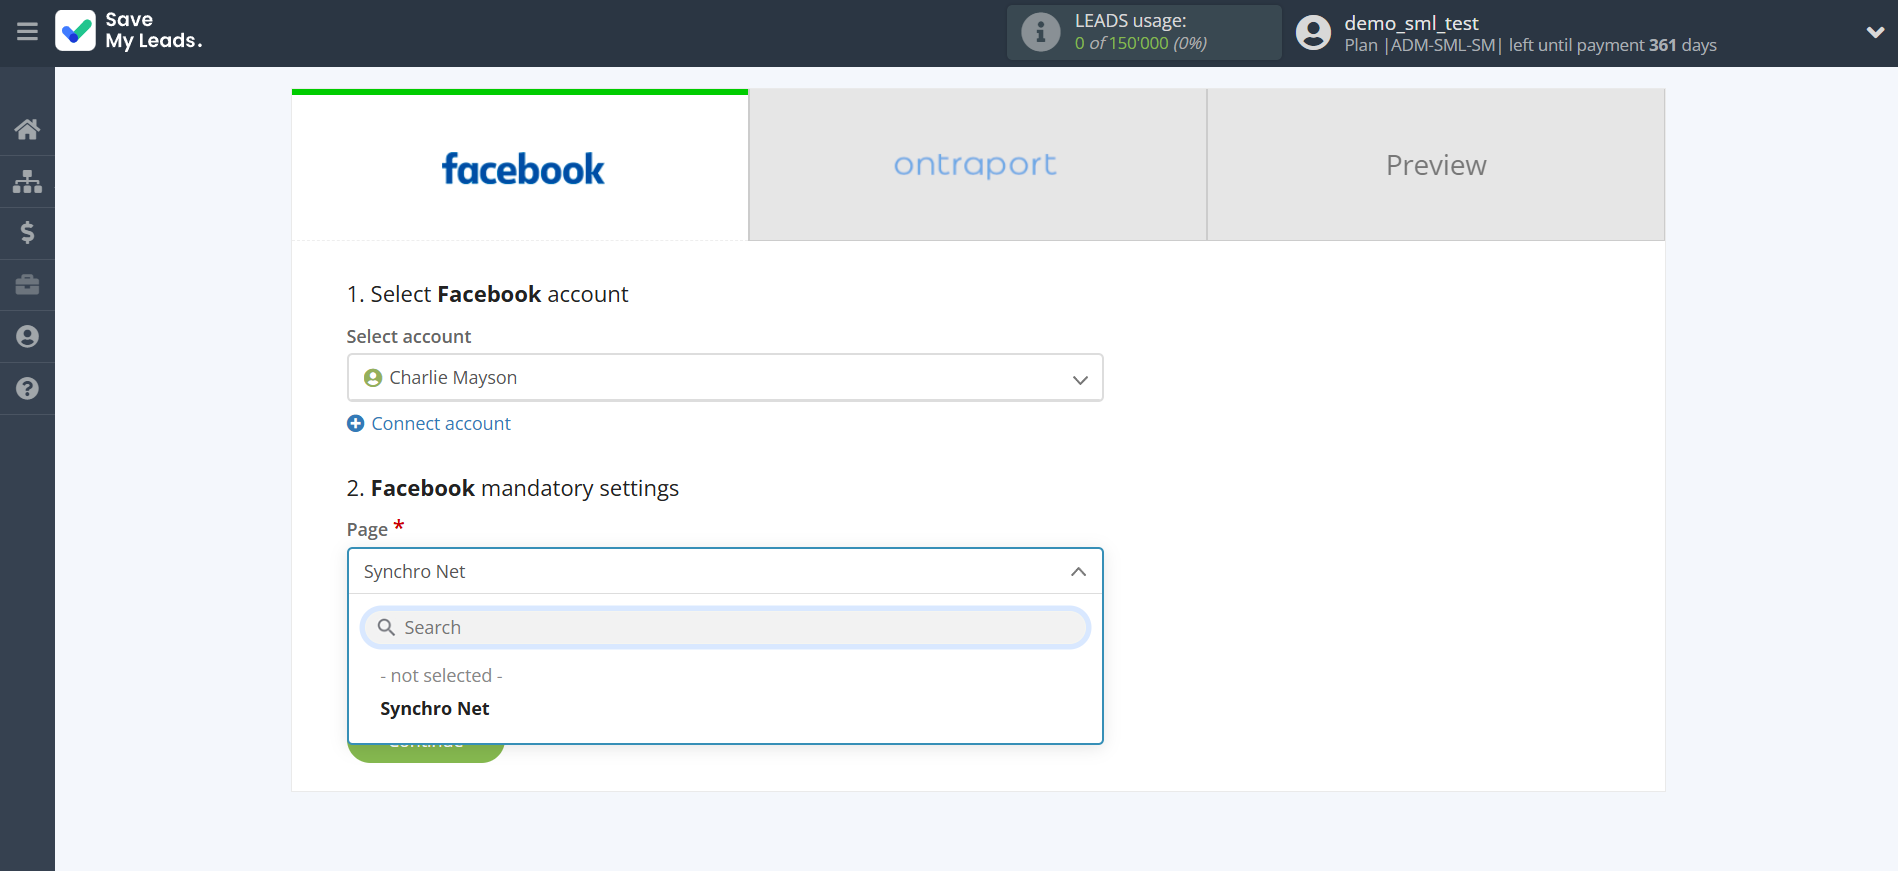
Task: Select Synchro Net option from list
Action: coord(435,709)
